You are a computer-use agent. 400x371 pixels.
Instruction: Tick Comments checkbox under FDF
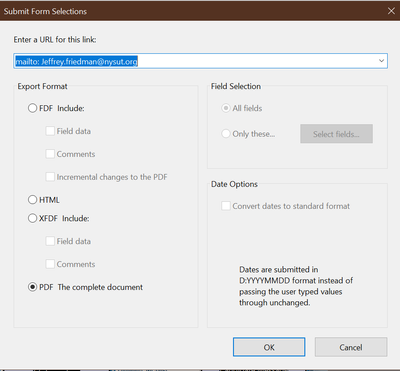click(50, 154)
